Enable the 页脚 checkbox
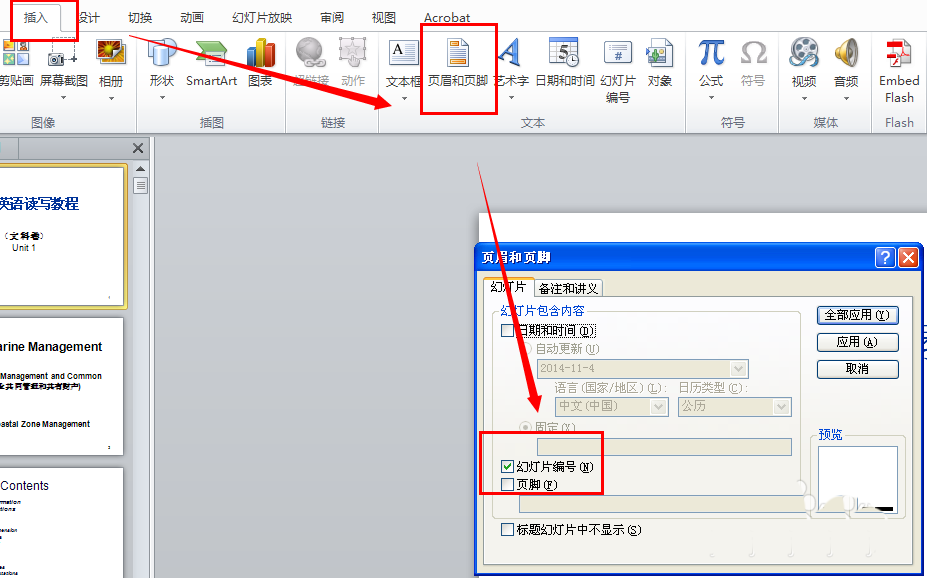Screen dimensions: 927x578 [x=506, y=485]
